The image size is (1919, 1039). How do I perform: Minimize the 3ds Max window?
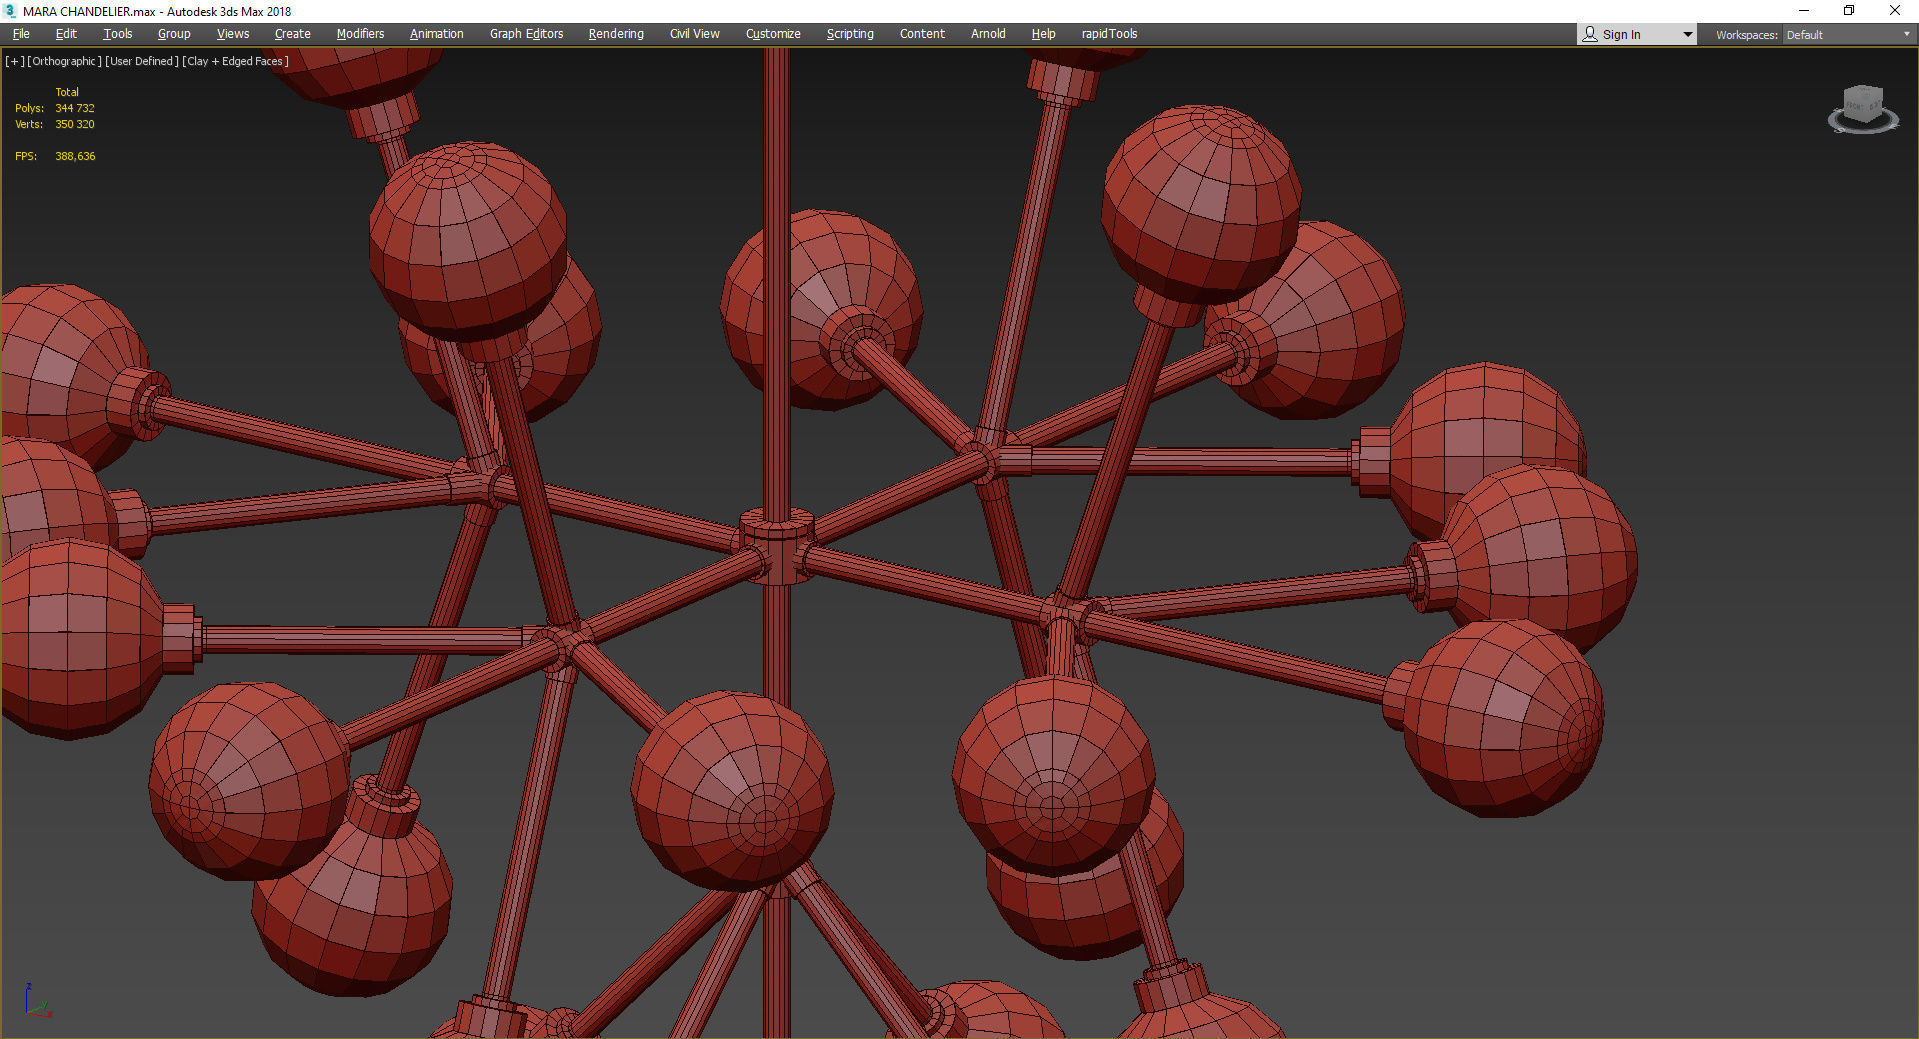coord(1804,11)
